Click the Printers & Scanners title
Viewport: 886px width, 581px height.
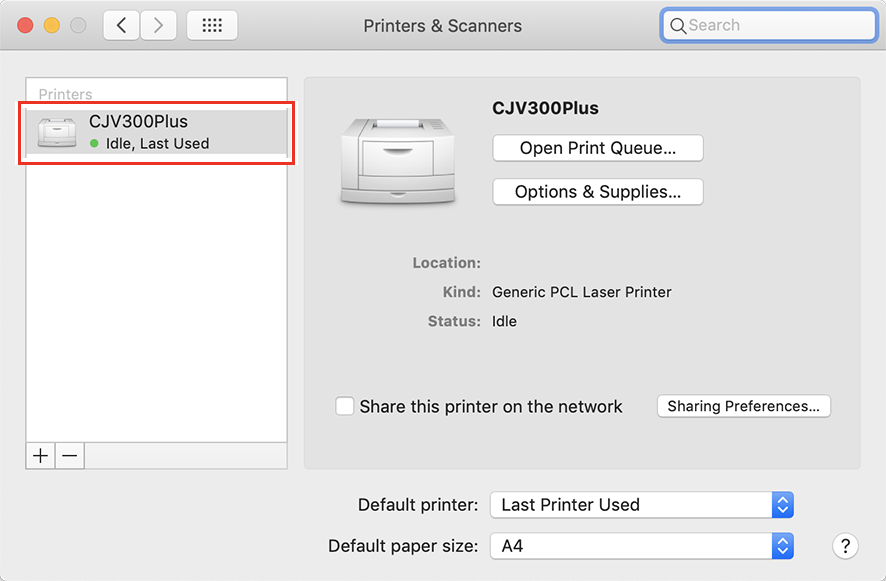point(442,25)
